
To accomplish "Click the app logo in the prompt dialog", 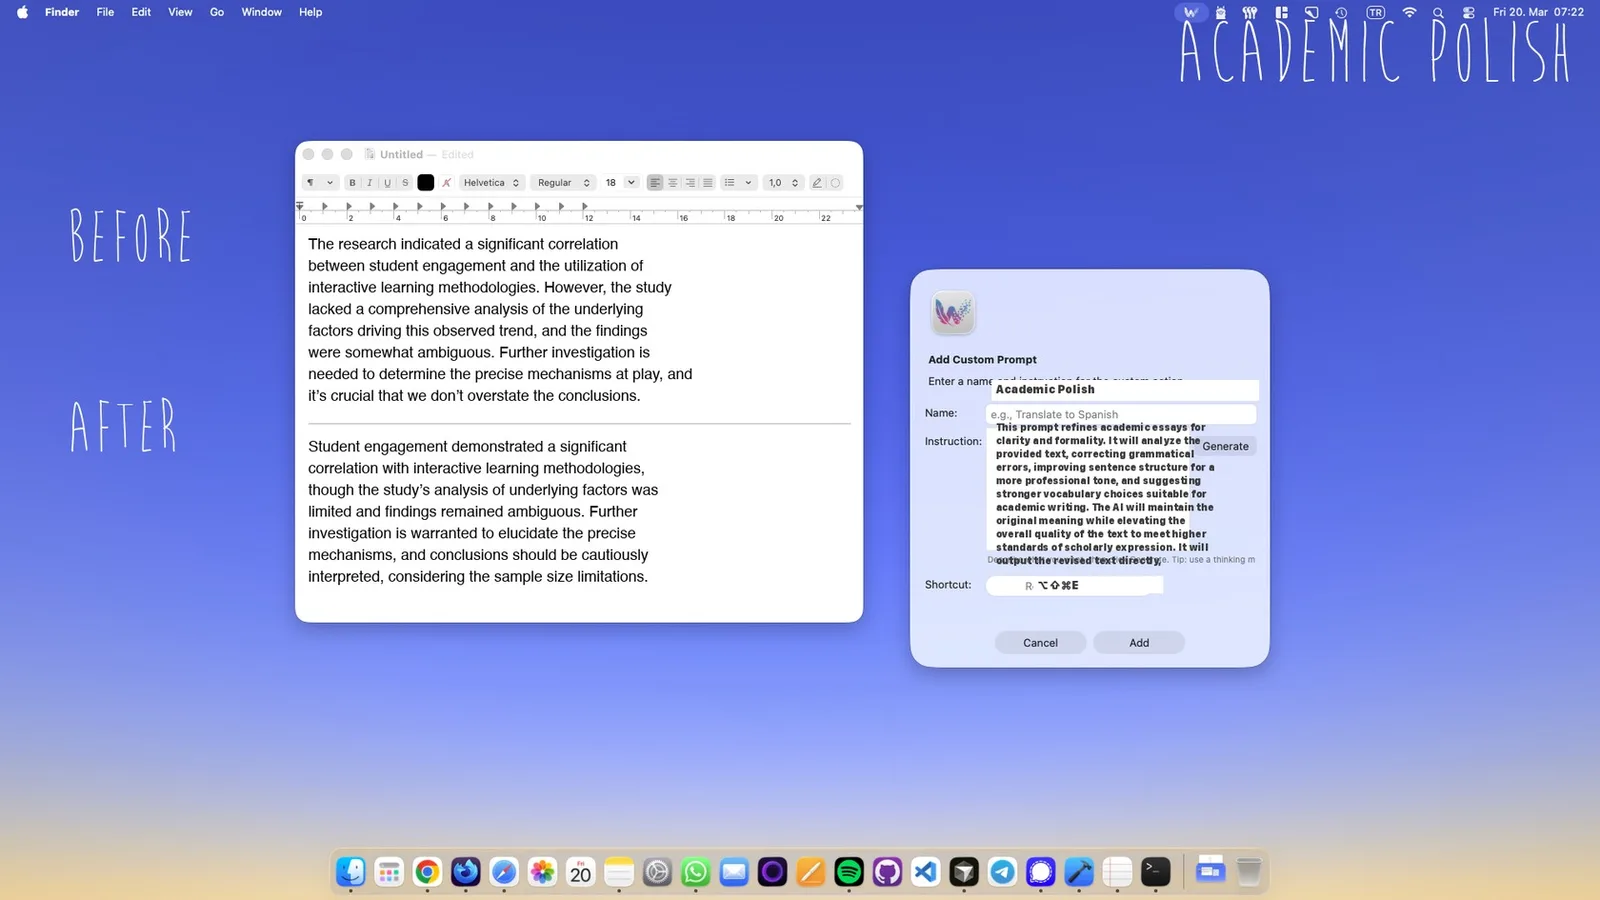I will coord(952,313).
